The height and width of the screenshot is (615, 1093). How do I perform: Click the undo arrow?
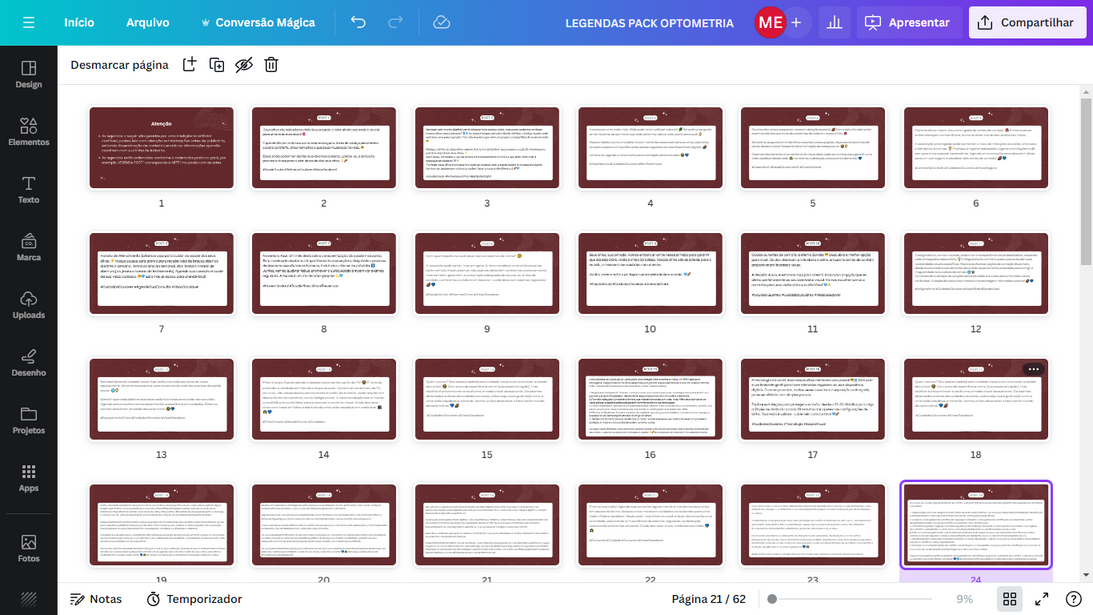(x=358, y=22)
